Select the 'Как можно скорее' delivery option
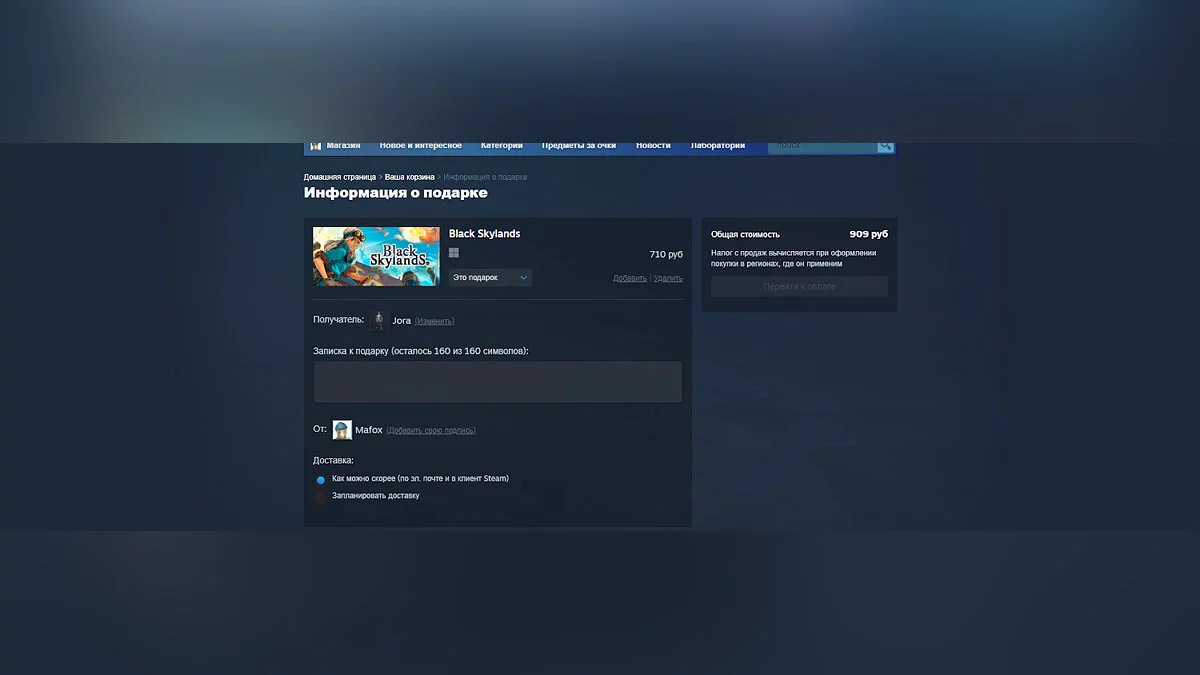 [321, 480]
